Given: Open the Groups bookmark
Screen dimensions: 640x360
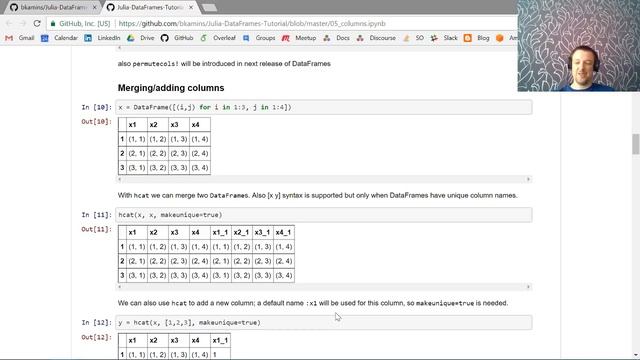Looking at the screenshot, I should tap(259, 38).
